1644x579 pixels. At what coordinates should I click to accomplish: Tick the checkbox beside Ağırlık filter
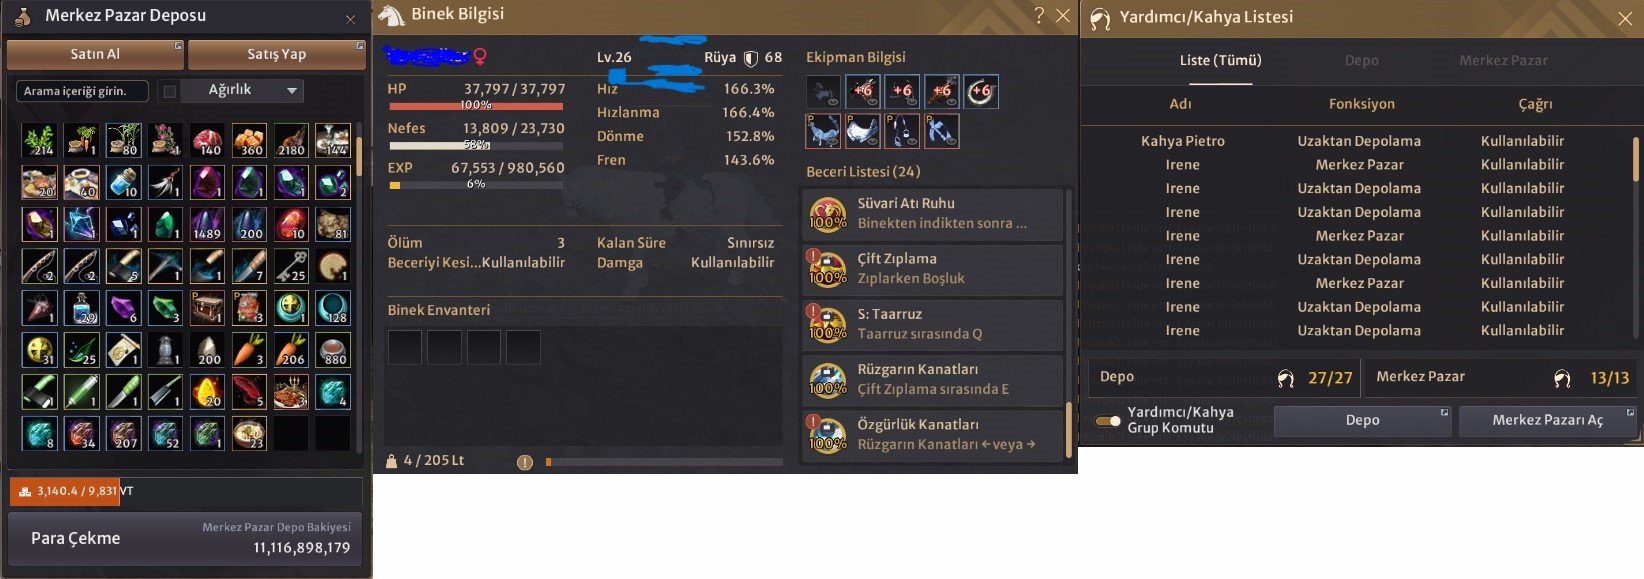(x=170, y=91)
